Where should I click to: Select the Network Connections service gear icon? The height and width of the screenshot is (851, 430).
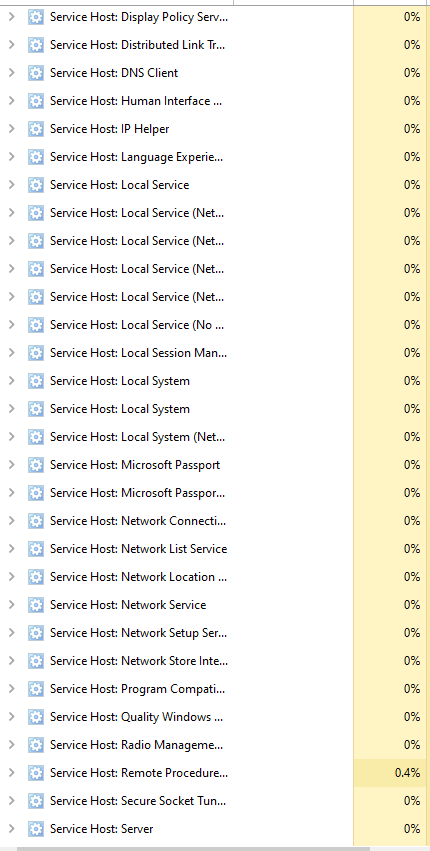(x=35, y=521)
